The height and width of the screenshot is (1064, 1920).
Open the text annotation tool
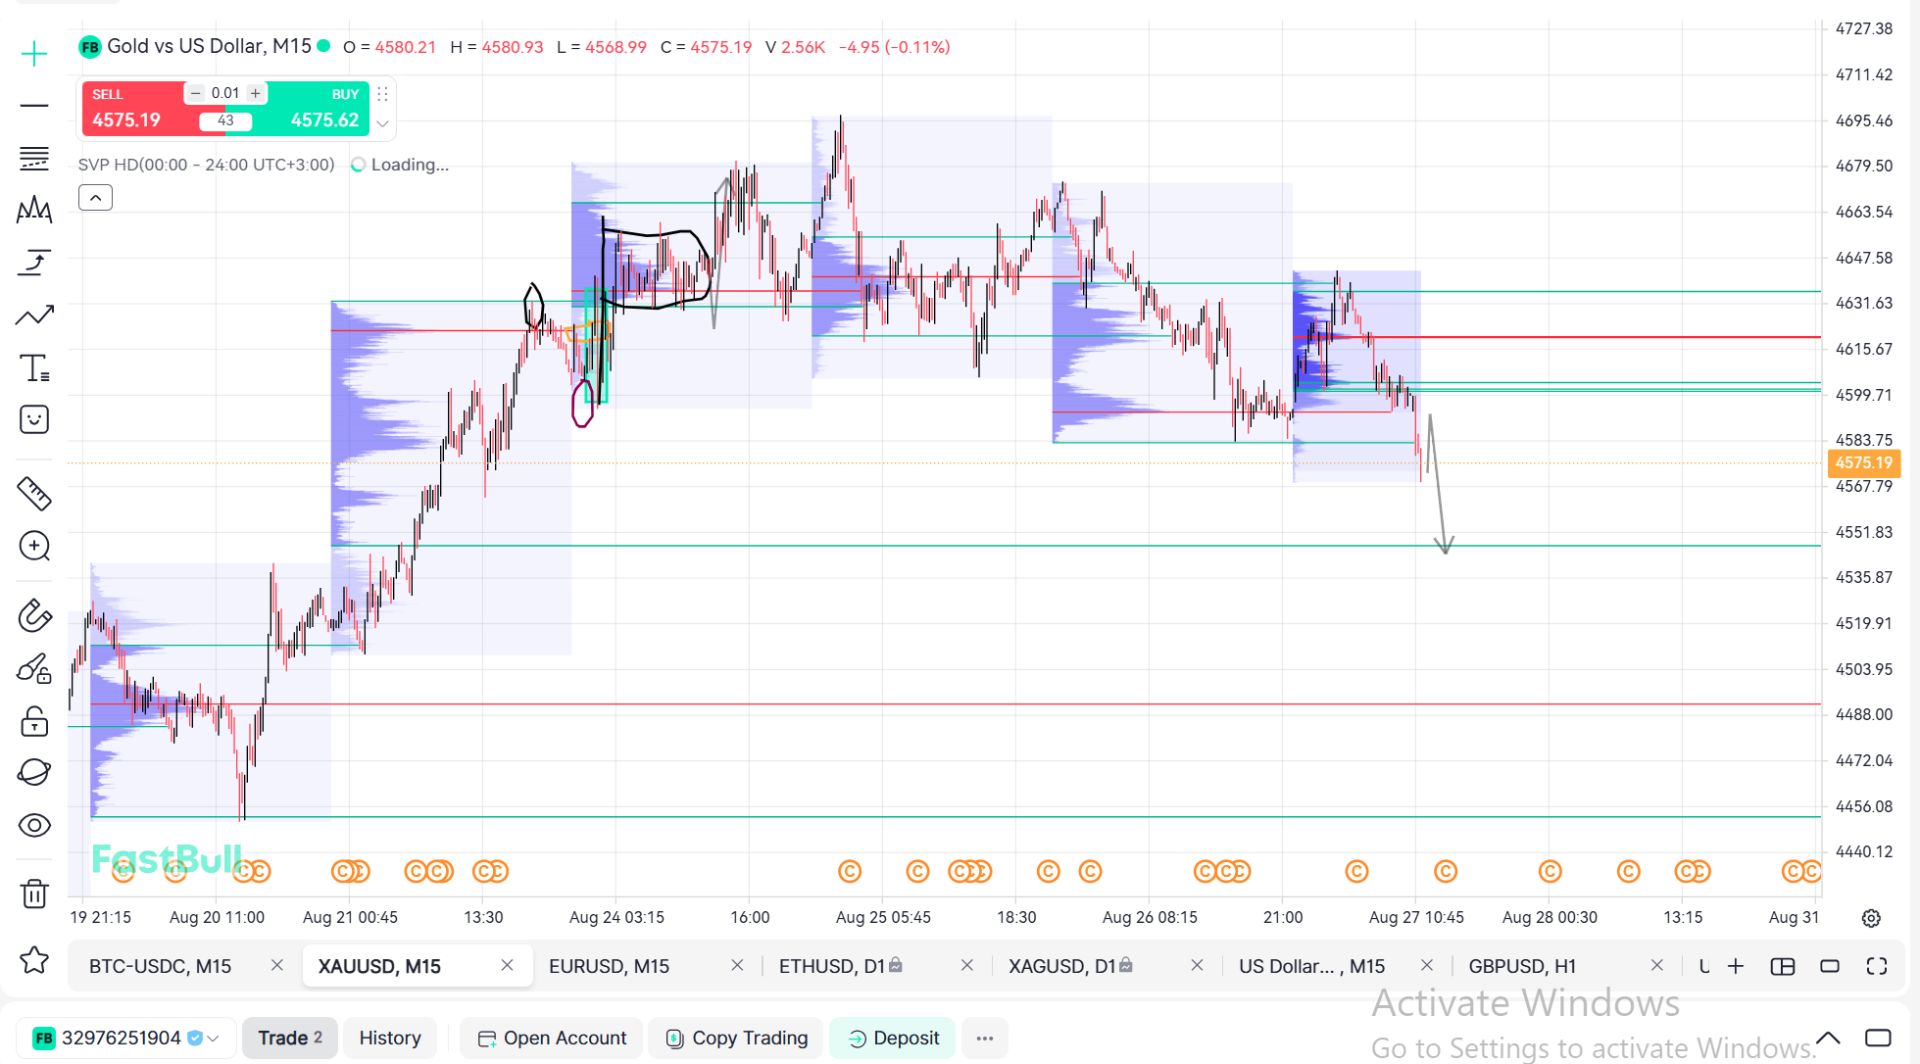point(34,368)
